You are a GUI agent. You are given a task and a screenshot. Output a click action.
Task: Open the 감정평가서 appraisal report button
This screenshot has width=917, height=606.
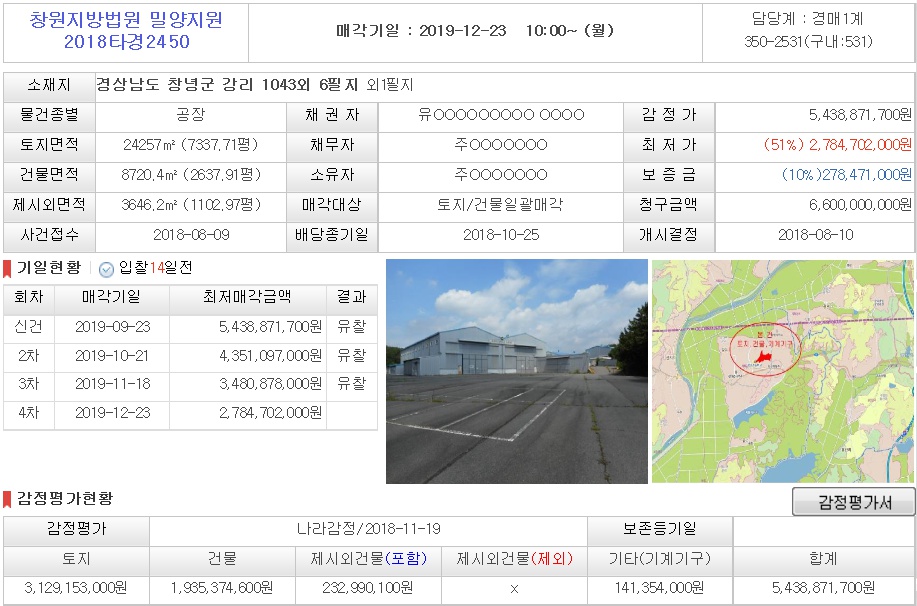853,502
